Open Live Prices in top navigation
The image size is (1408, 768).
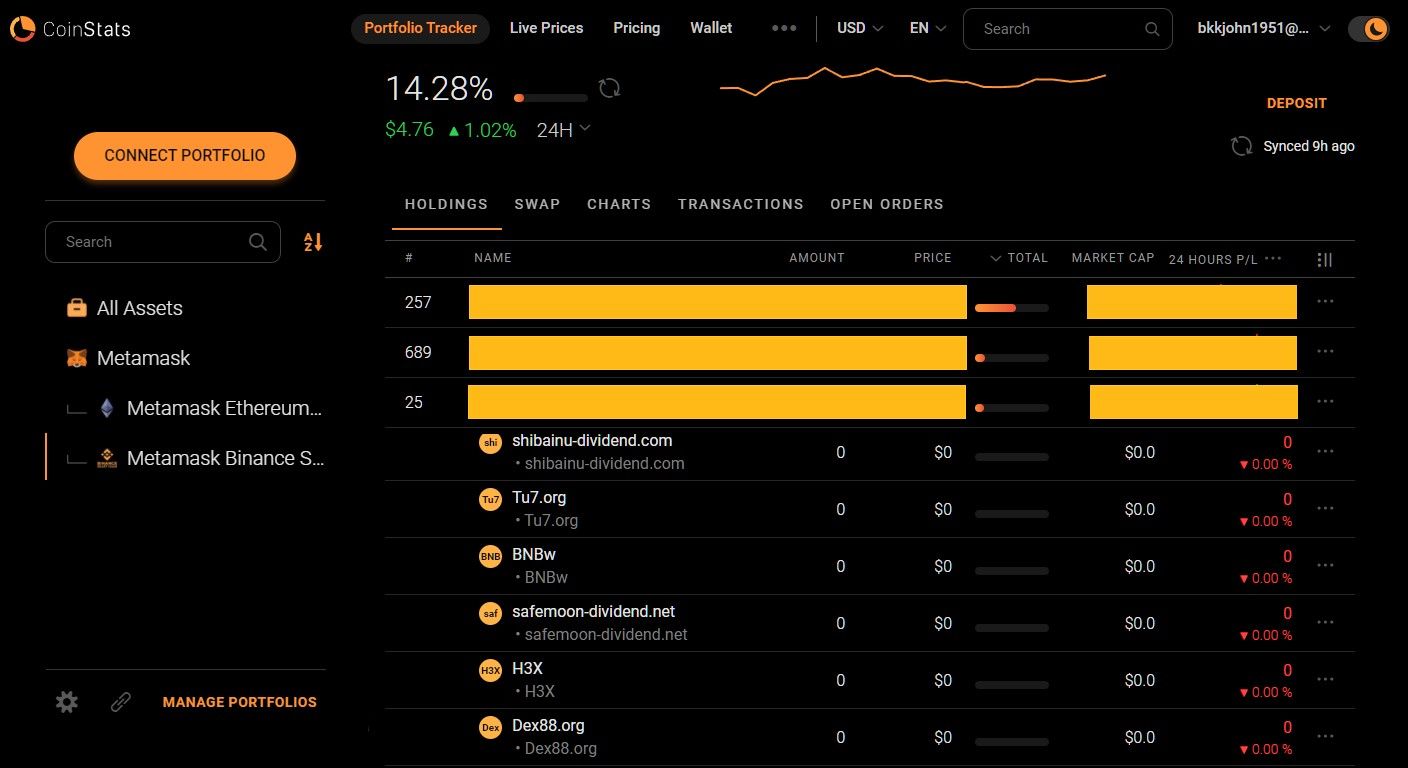[546, 28]
